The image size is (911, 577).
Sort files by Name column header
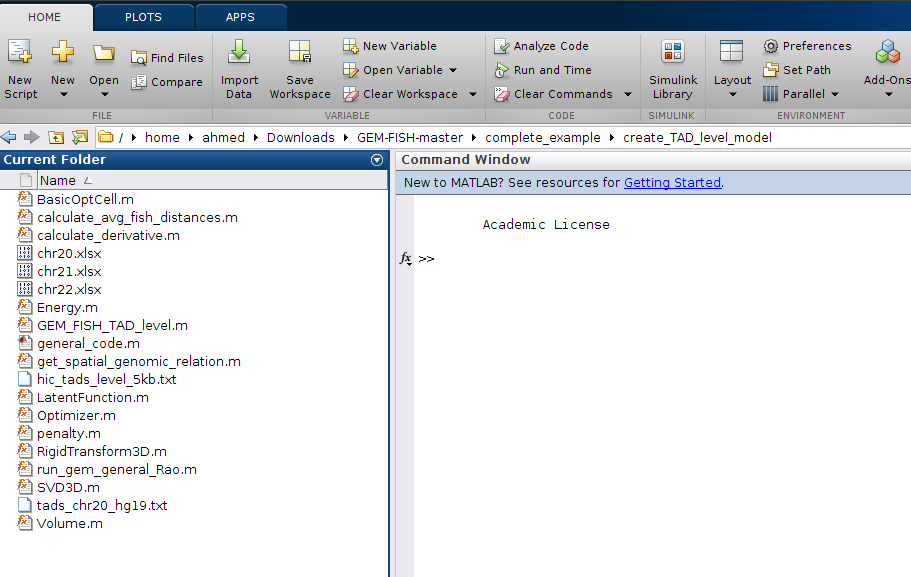coord(212,180)
